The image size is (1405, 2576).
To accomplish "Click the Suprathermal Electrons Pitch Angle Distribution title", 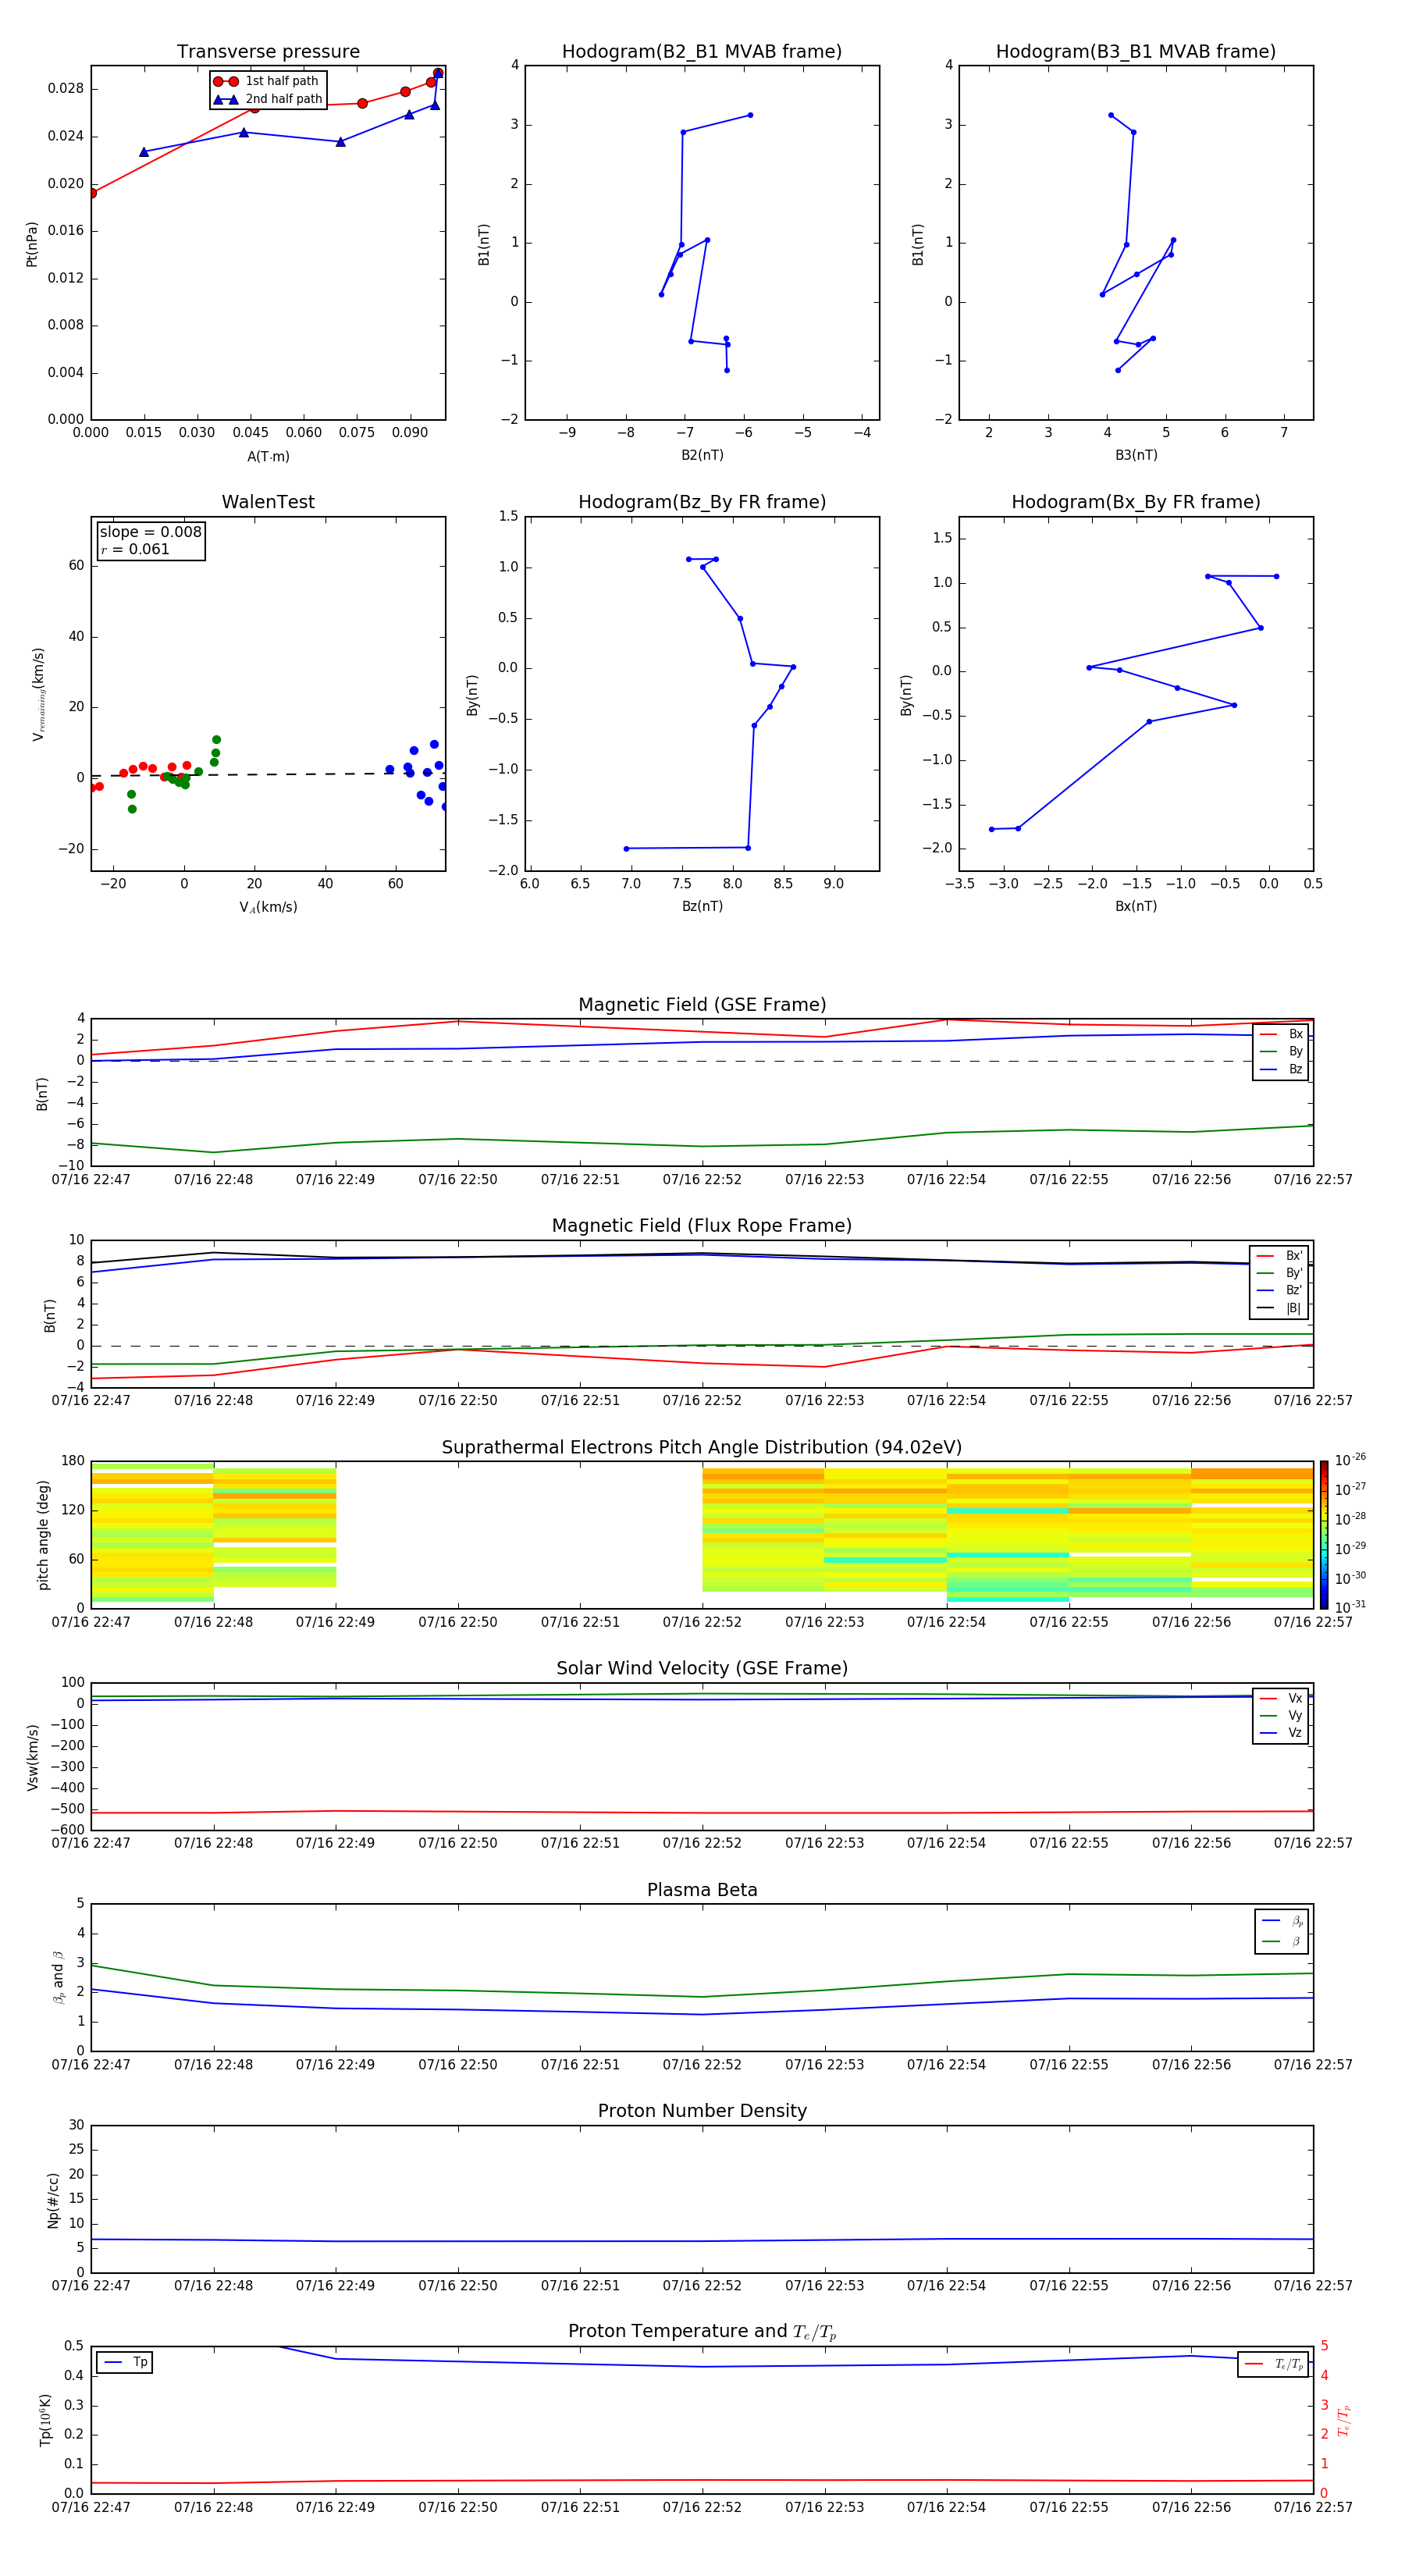I will click(702, 1448).
